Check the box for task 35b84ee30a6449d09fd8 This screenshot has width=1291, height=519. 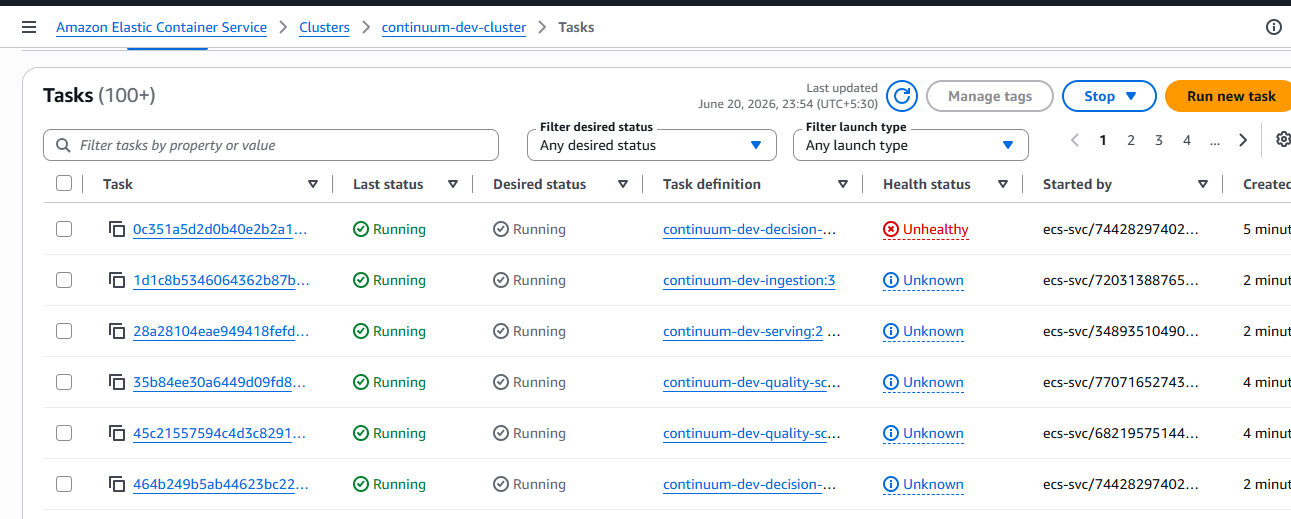(x=64, y=382)
